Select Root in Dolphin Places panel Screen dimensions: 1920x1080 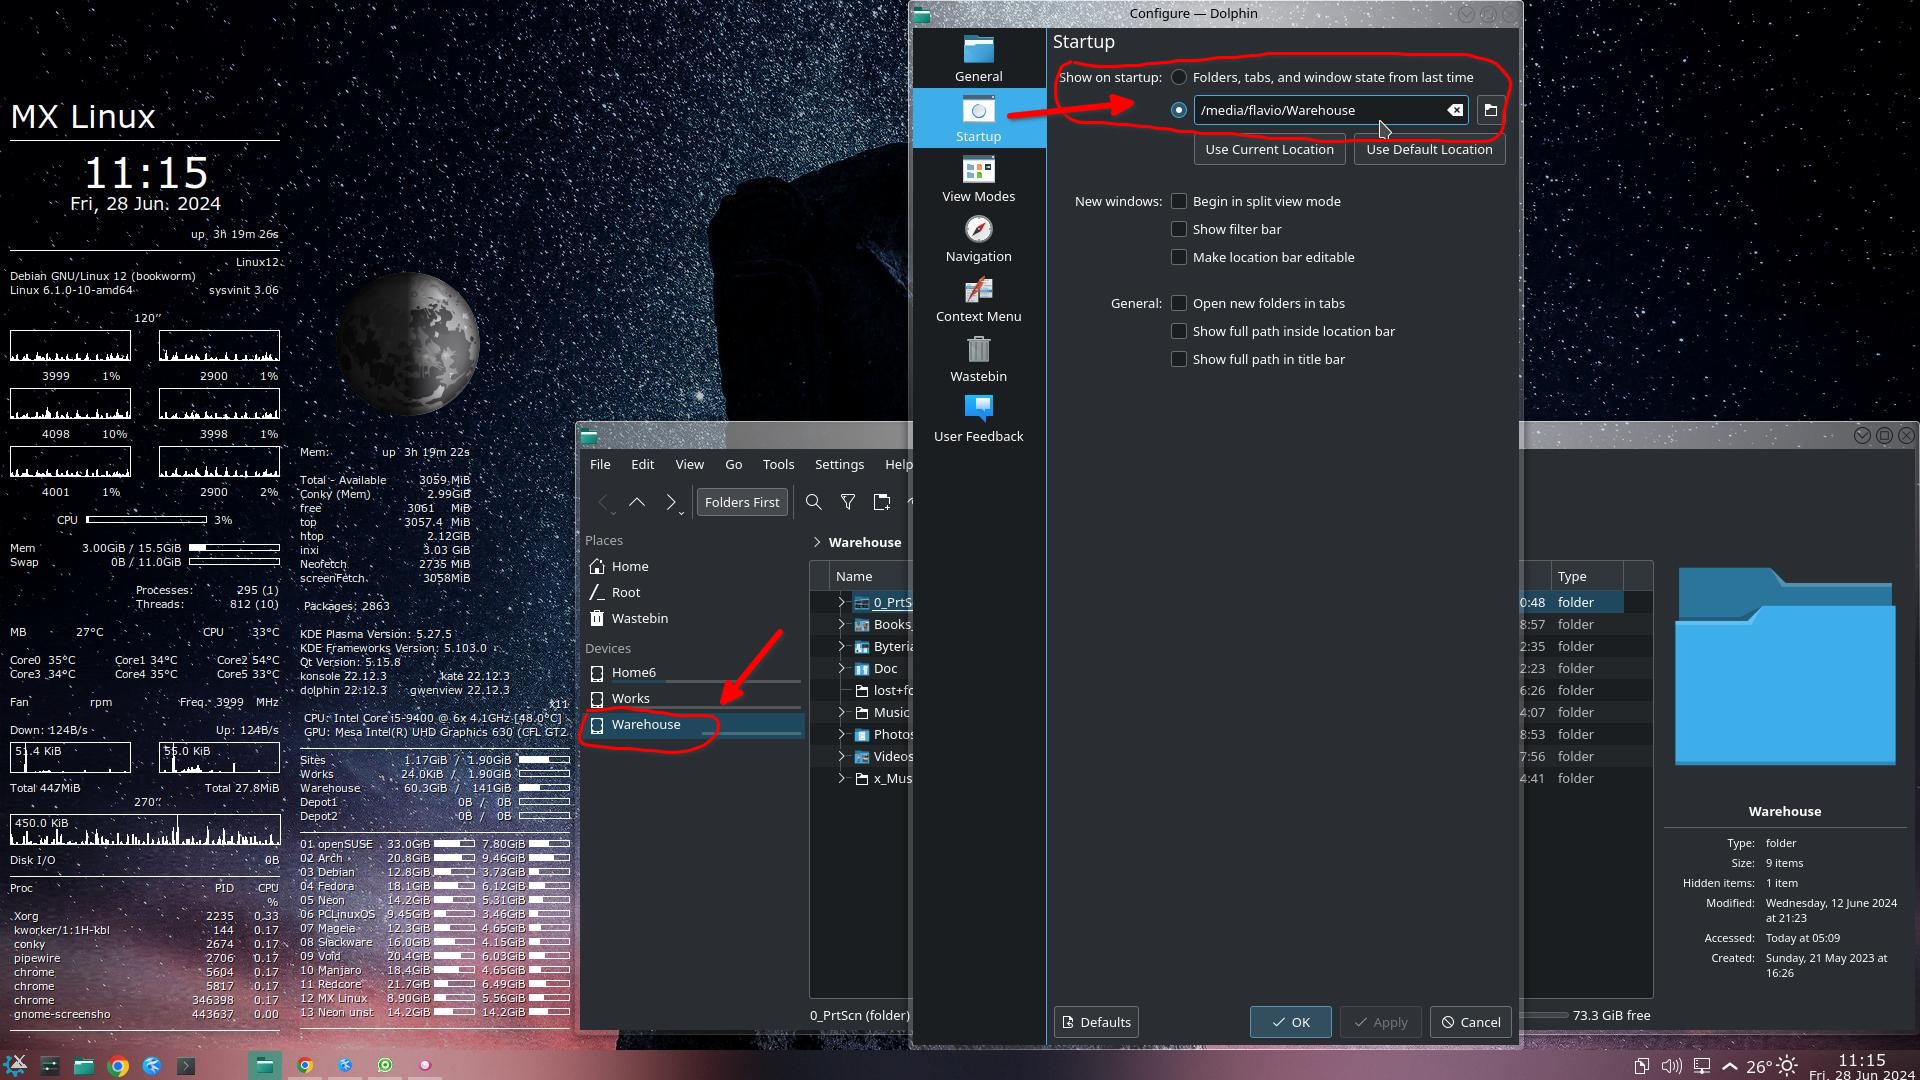coord(692,592)
